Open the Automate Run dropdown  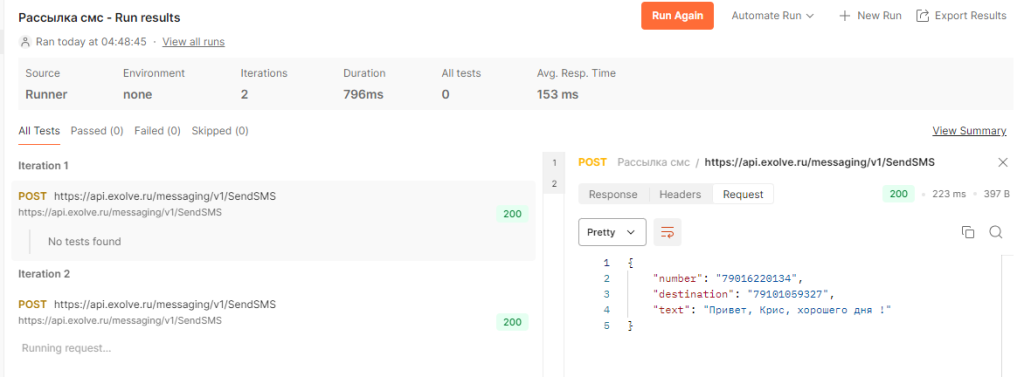point(773,16)
